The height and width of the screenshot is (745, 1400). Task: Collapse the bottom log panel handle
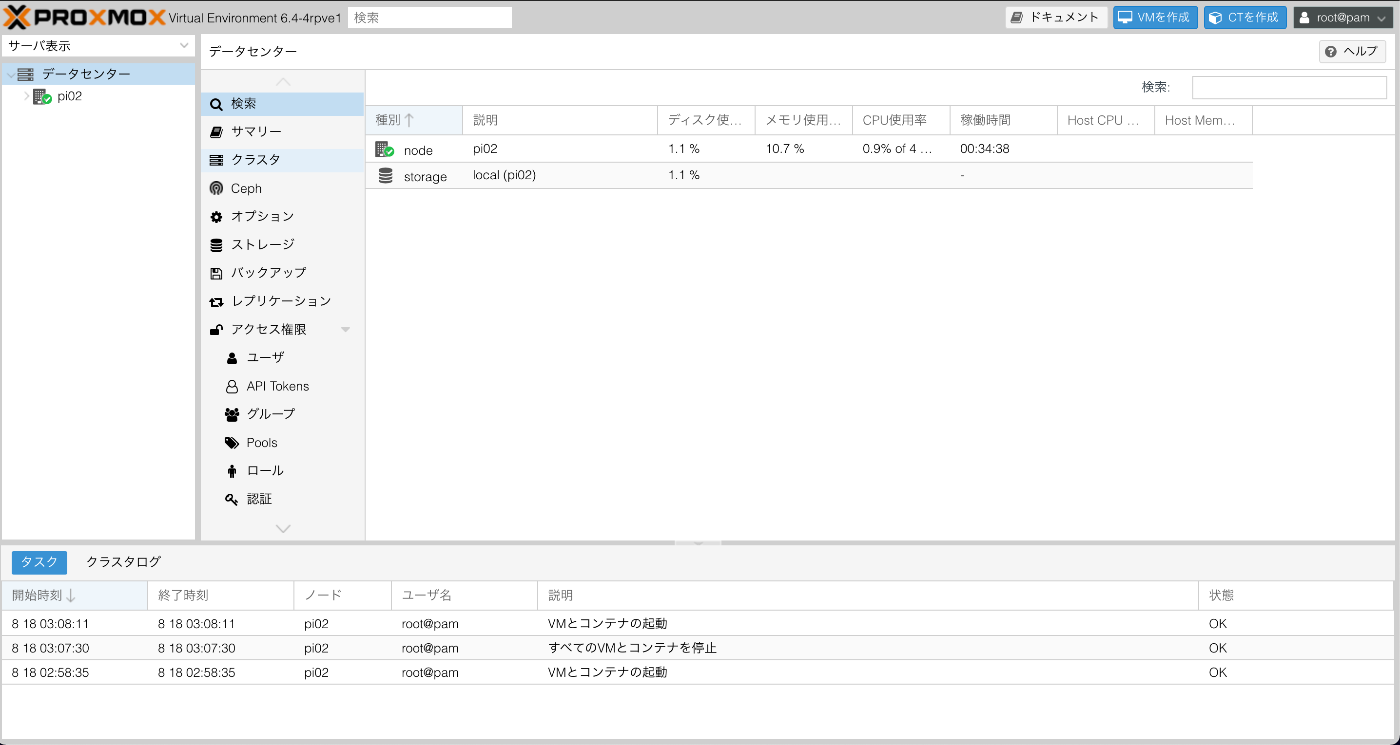[698, 542]
